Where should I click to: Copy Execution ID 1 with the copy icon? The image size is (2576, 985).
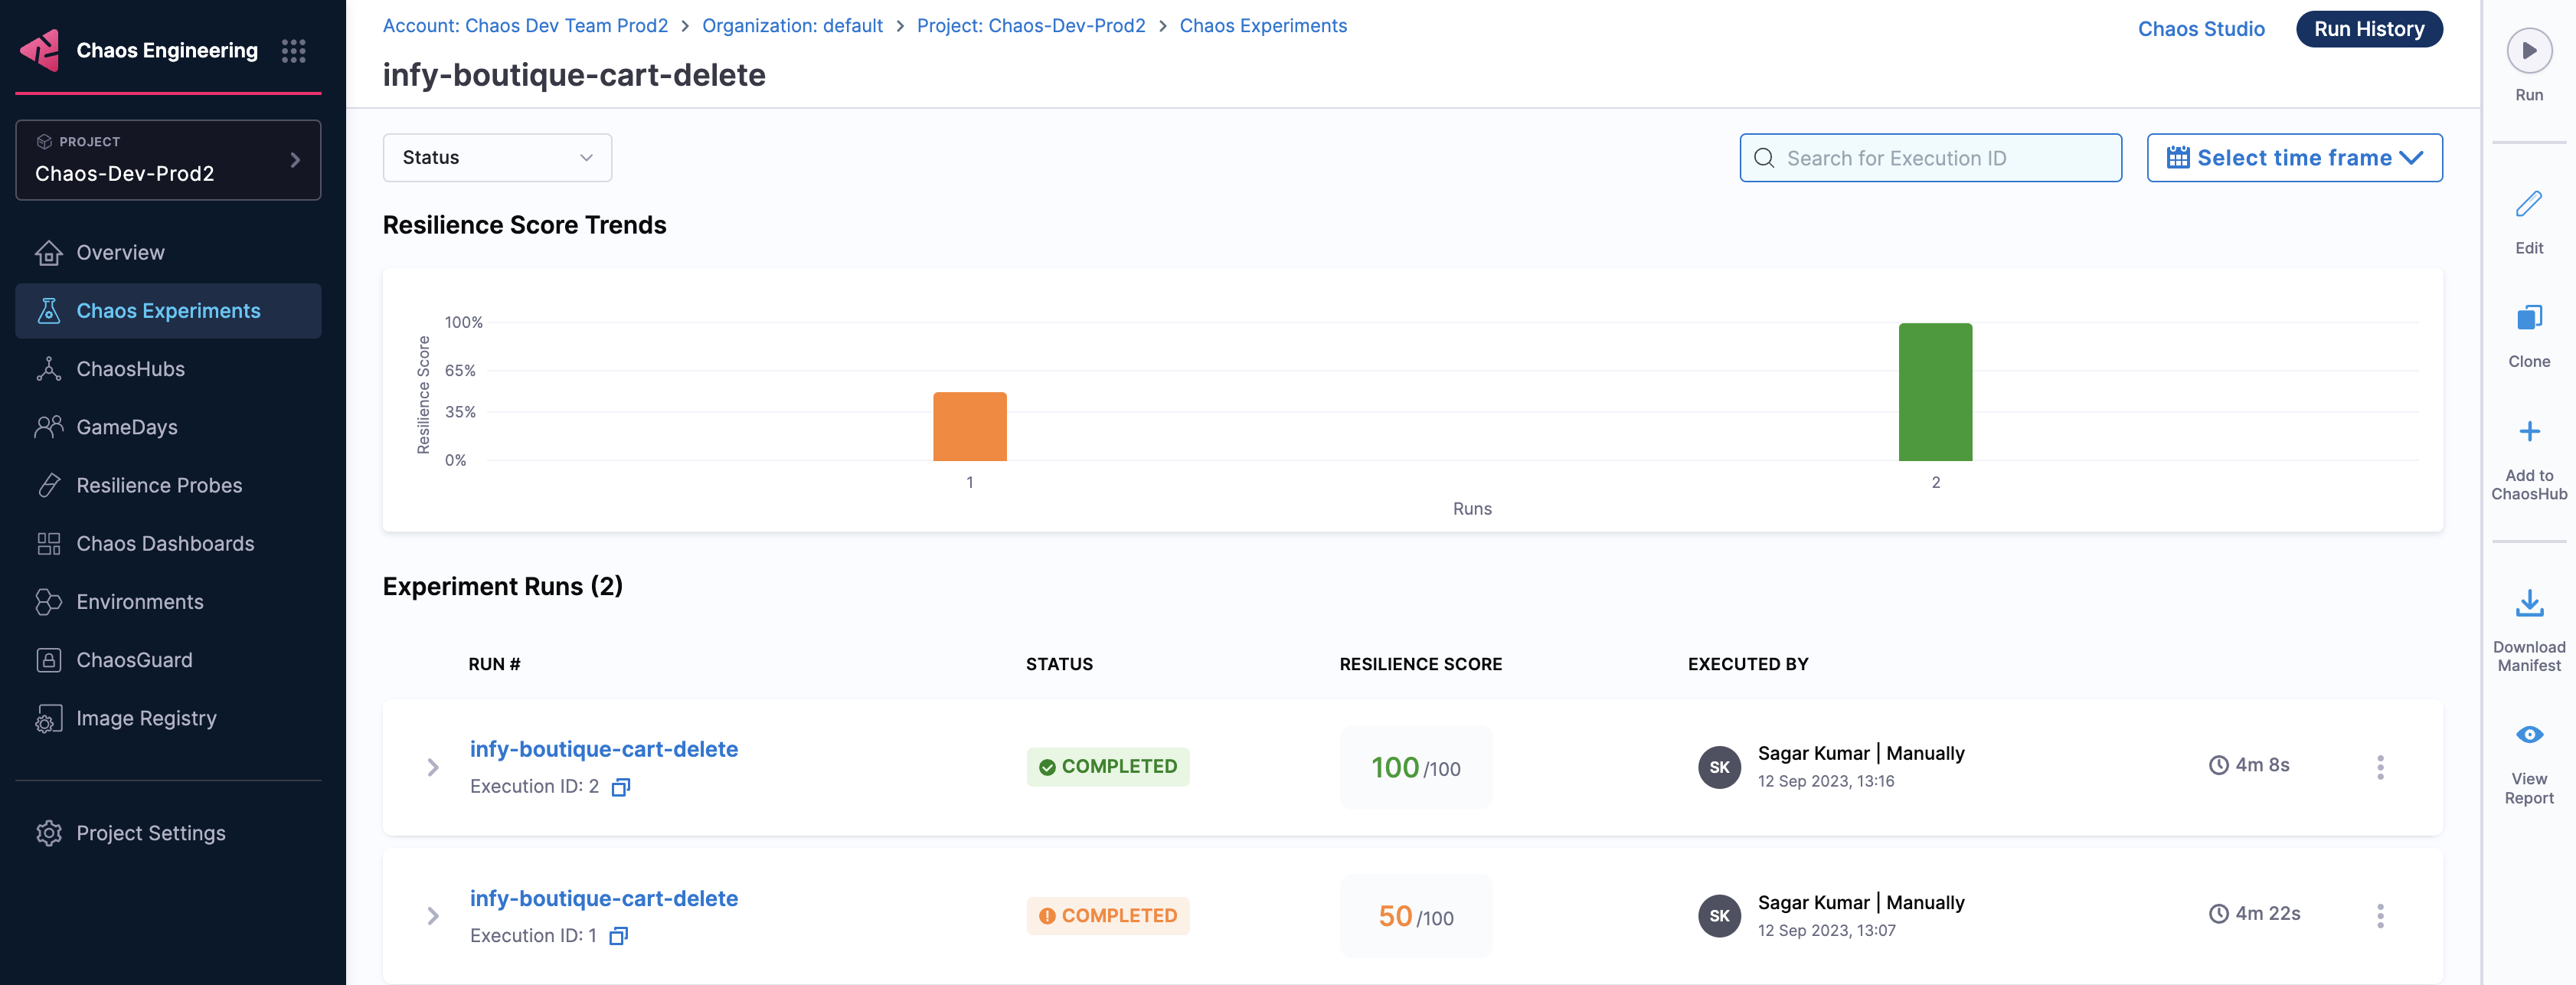(618, 936)
